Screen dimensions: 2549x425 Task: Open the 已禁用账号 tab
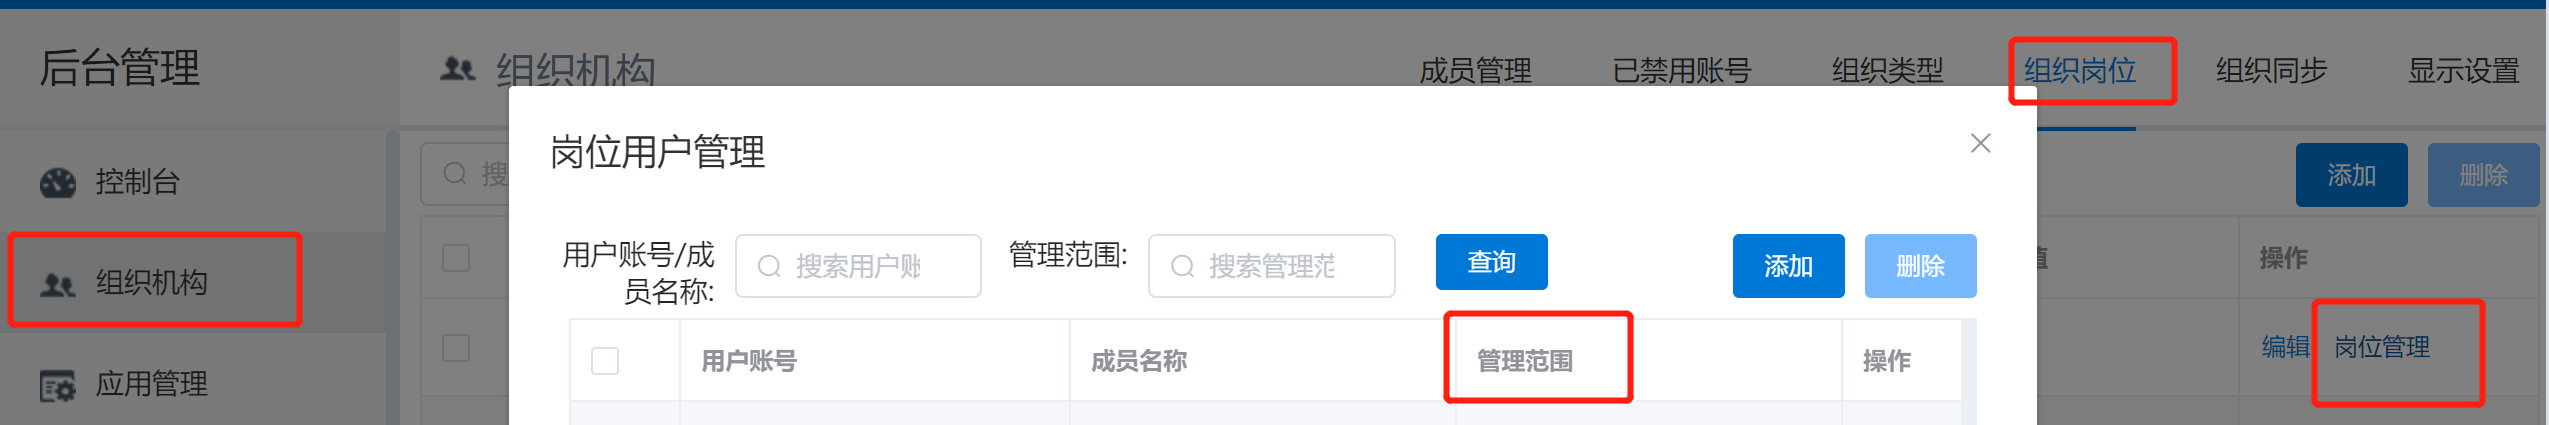click(x=1682, y=71)
